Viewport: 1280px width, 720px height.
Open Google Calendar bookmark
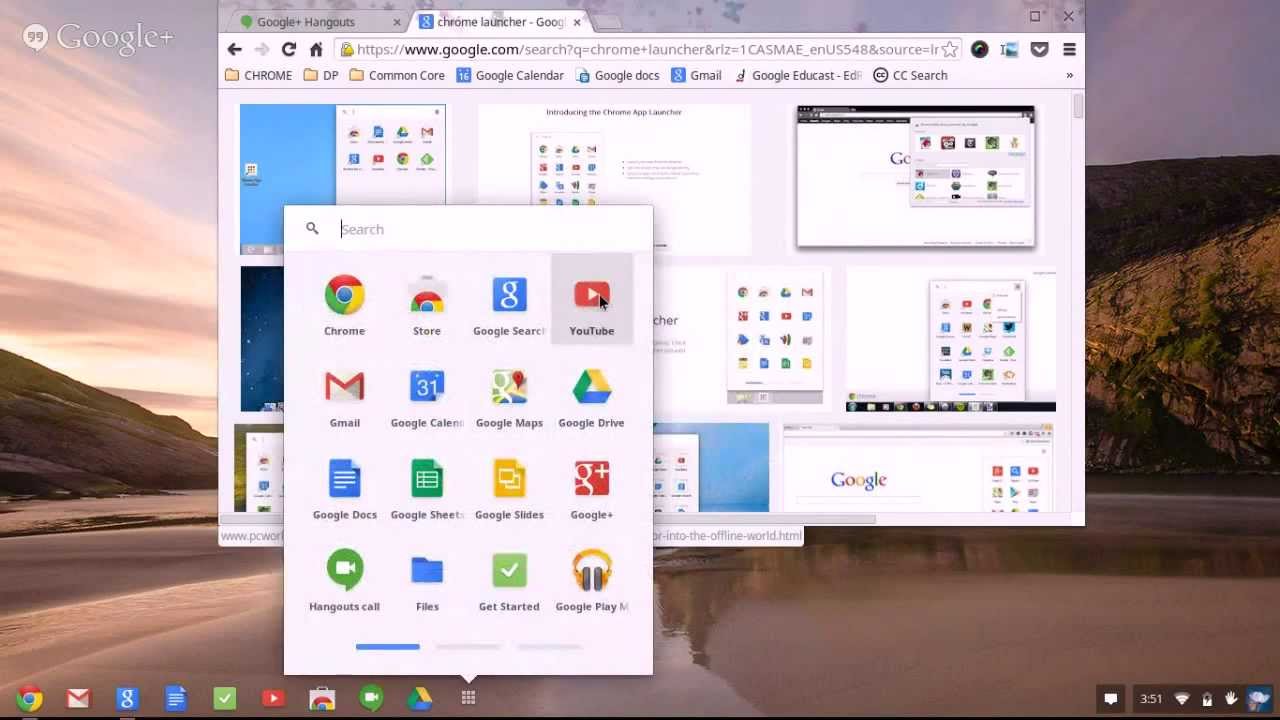pos(510,75)
